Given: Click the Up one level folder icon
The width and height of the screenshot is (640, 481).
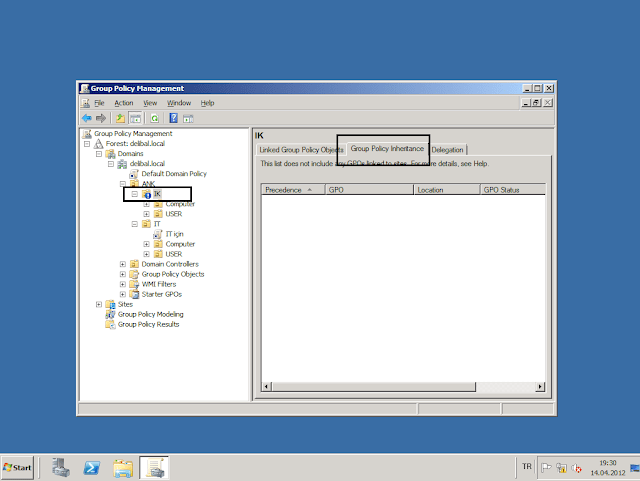Looking at the screenshot, I should click(x=120, y=118).
